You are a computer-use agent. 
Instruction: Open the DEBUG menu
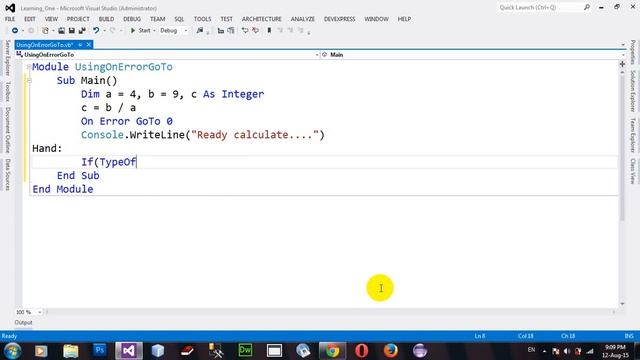click(132, 19)
